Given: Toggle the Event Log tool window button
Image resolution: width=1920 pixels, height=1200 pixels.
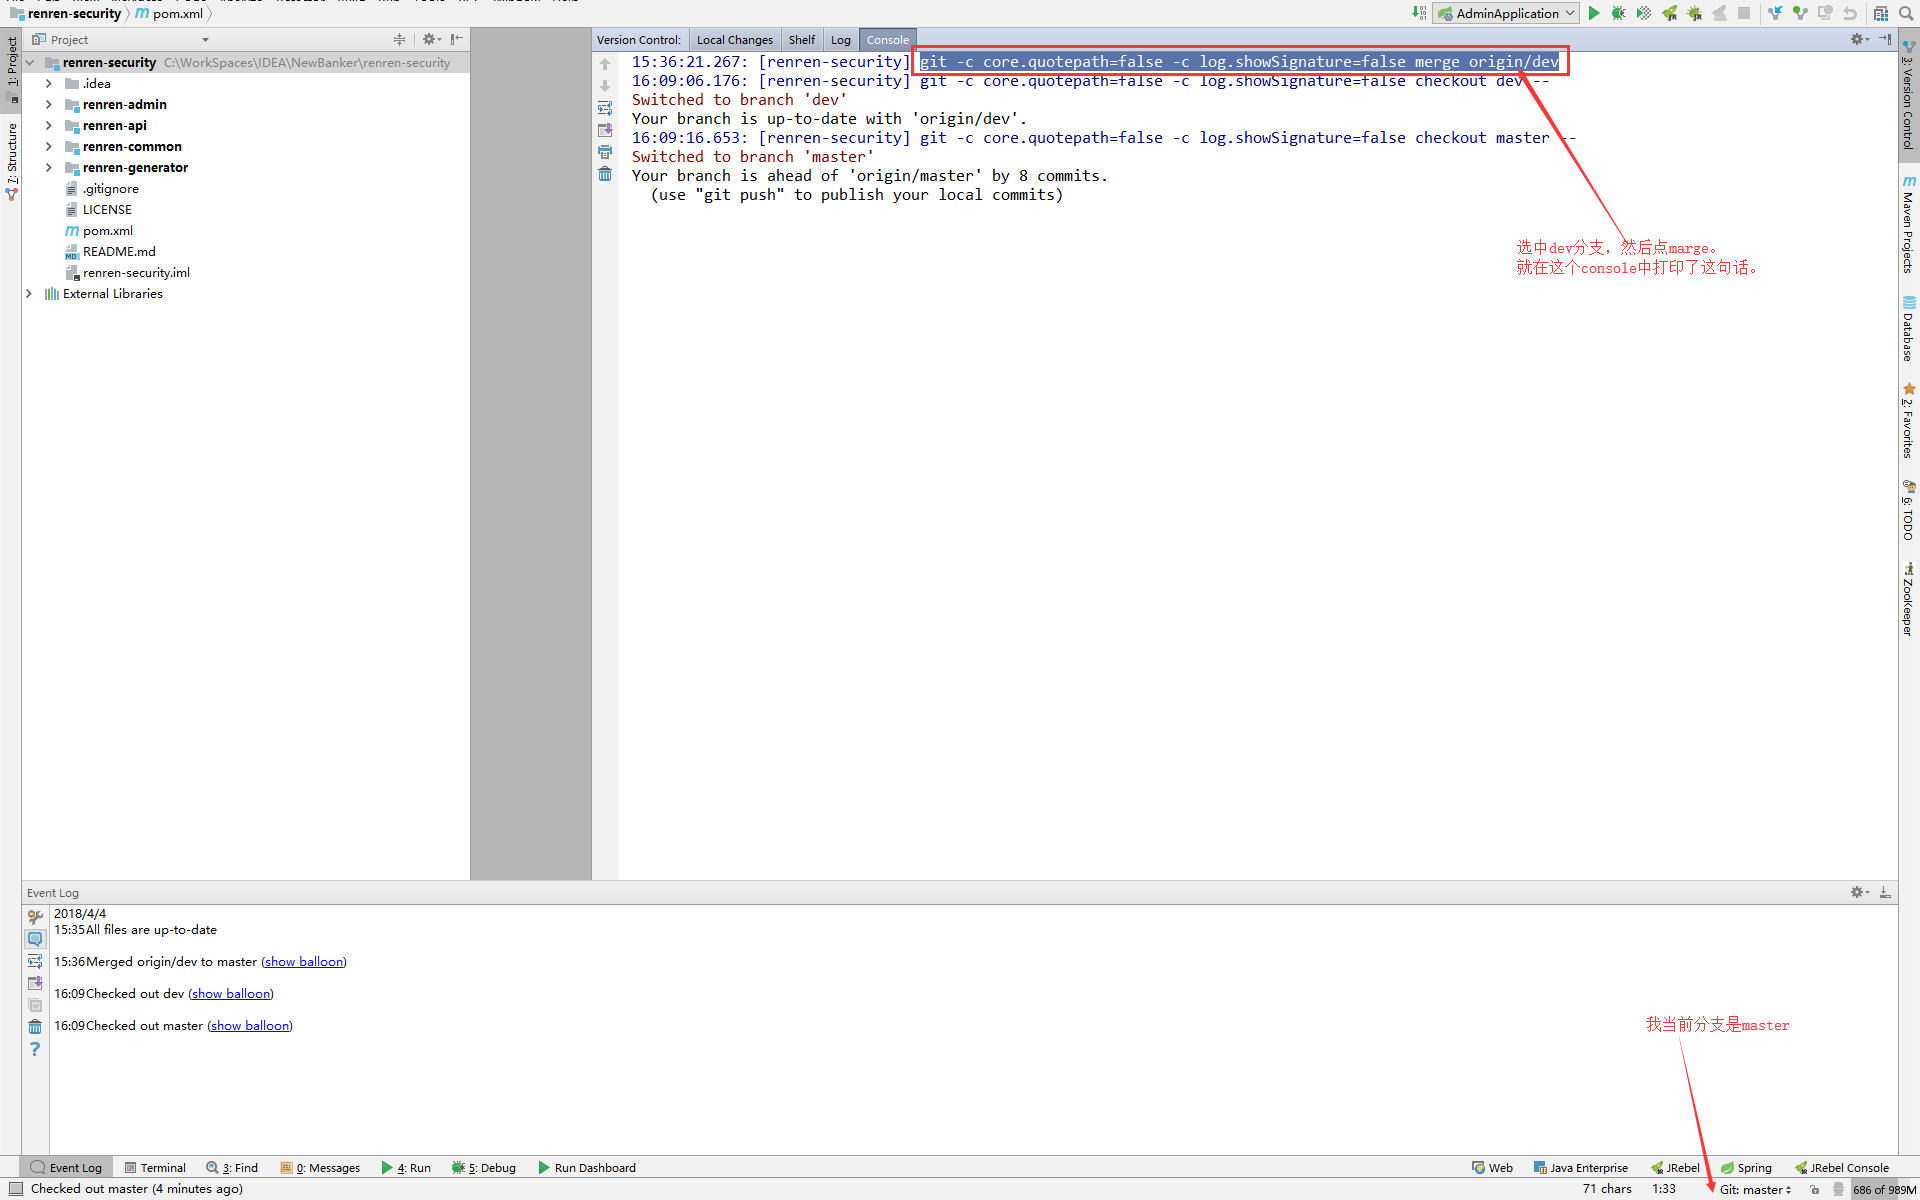Looking at the screenshot, I should 66,1167.
